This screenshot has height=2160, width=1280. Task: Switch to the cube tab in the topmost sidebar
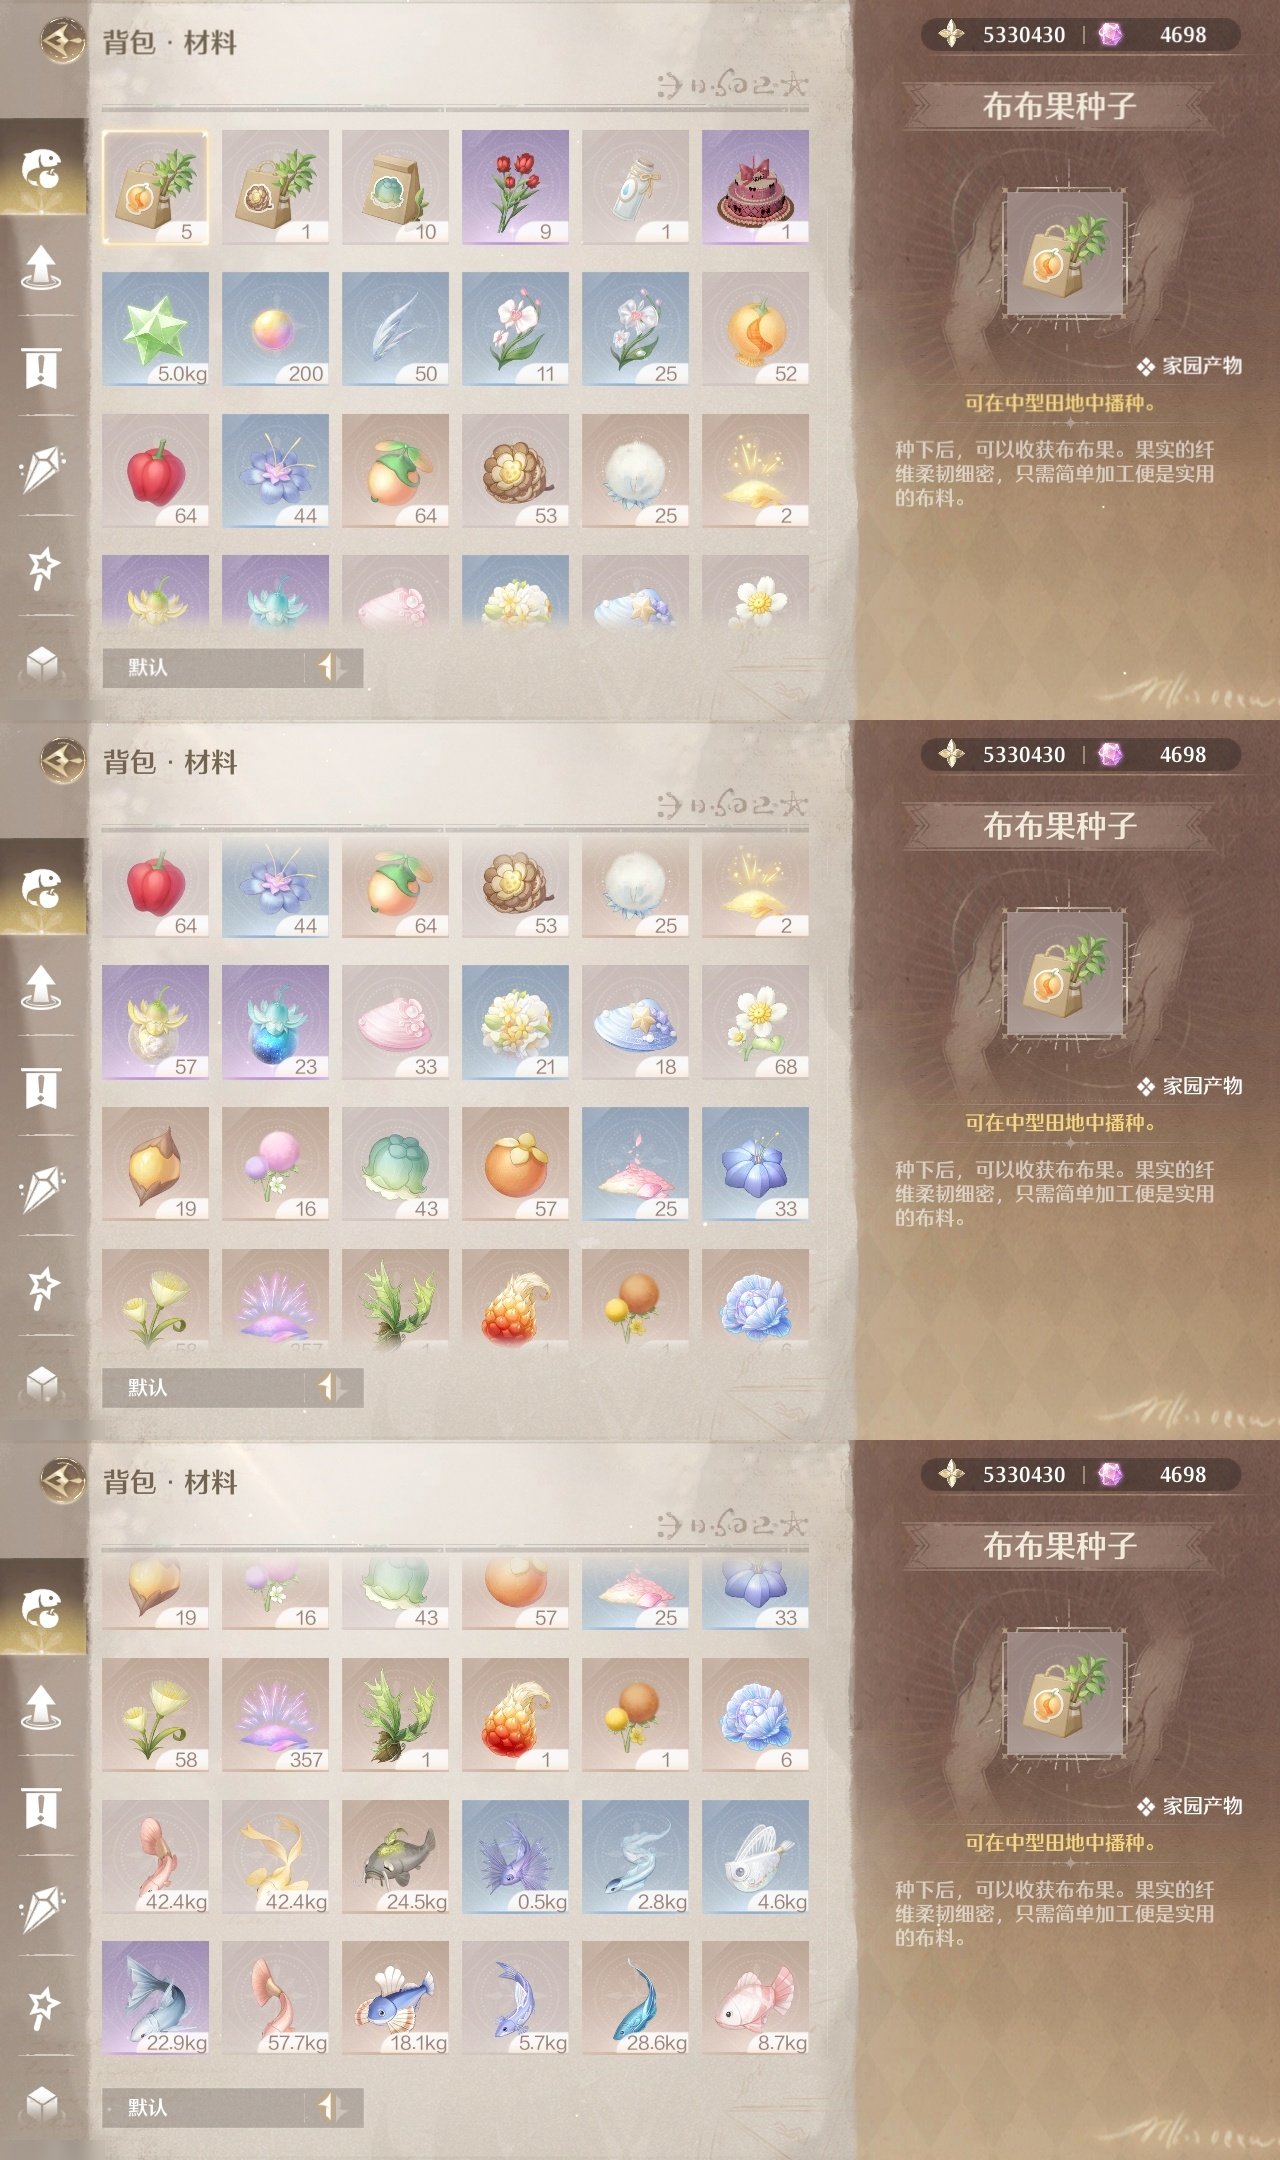[x=42, y=664]
